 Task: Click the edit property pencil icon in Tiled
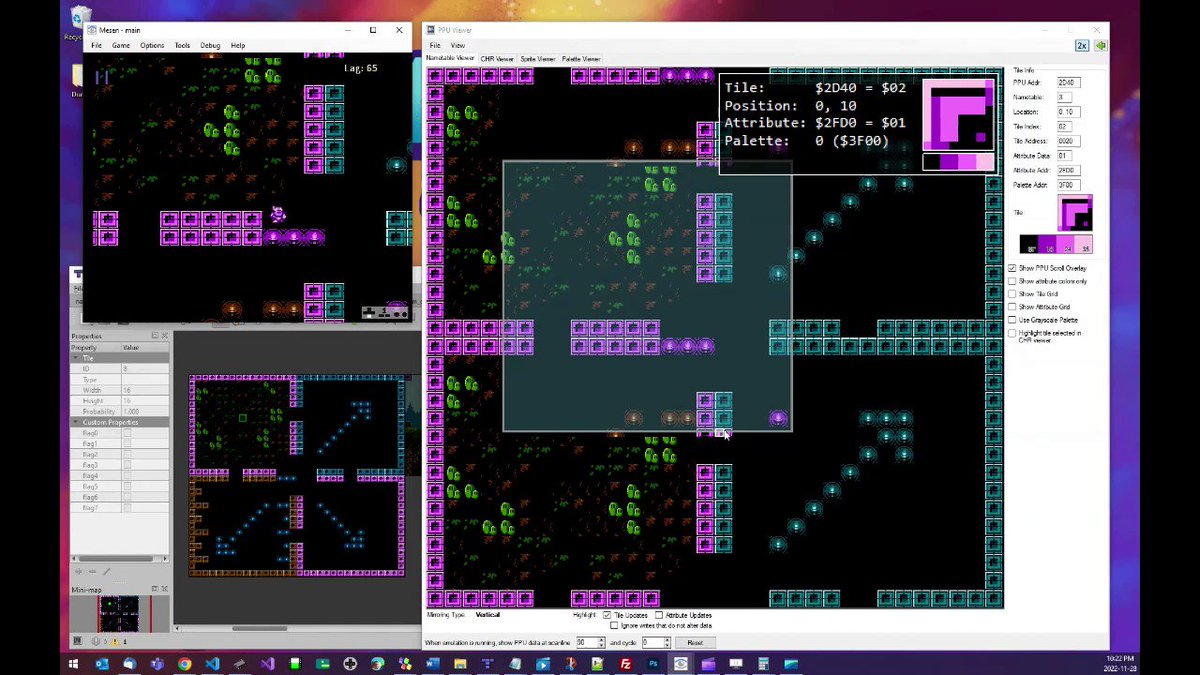click(x=107, y=572)
